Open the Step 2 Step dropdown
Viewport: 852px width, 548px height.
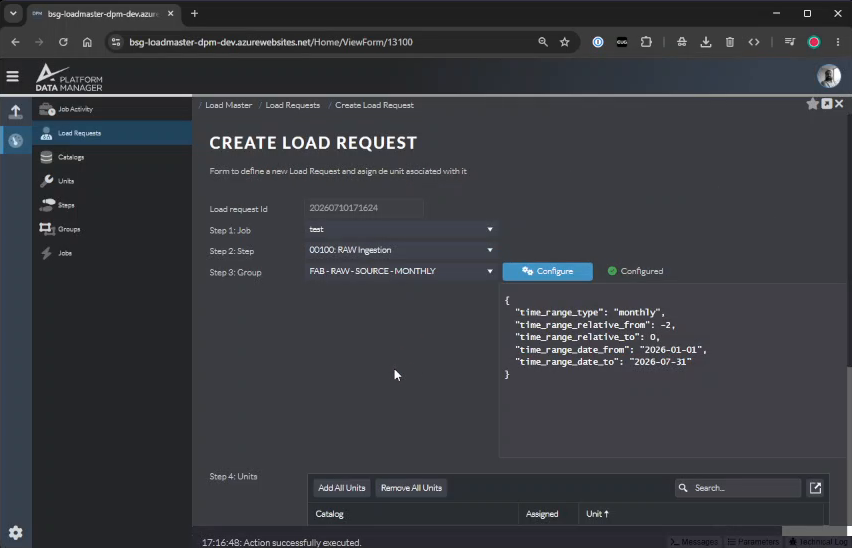click(400, 250)
